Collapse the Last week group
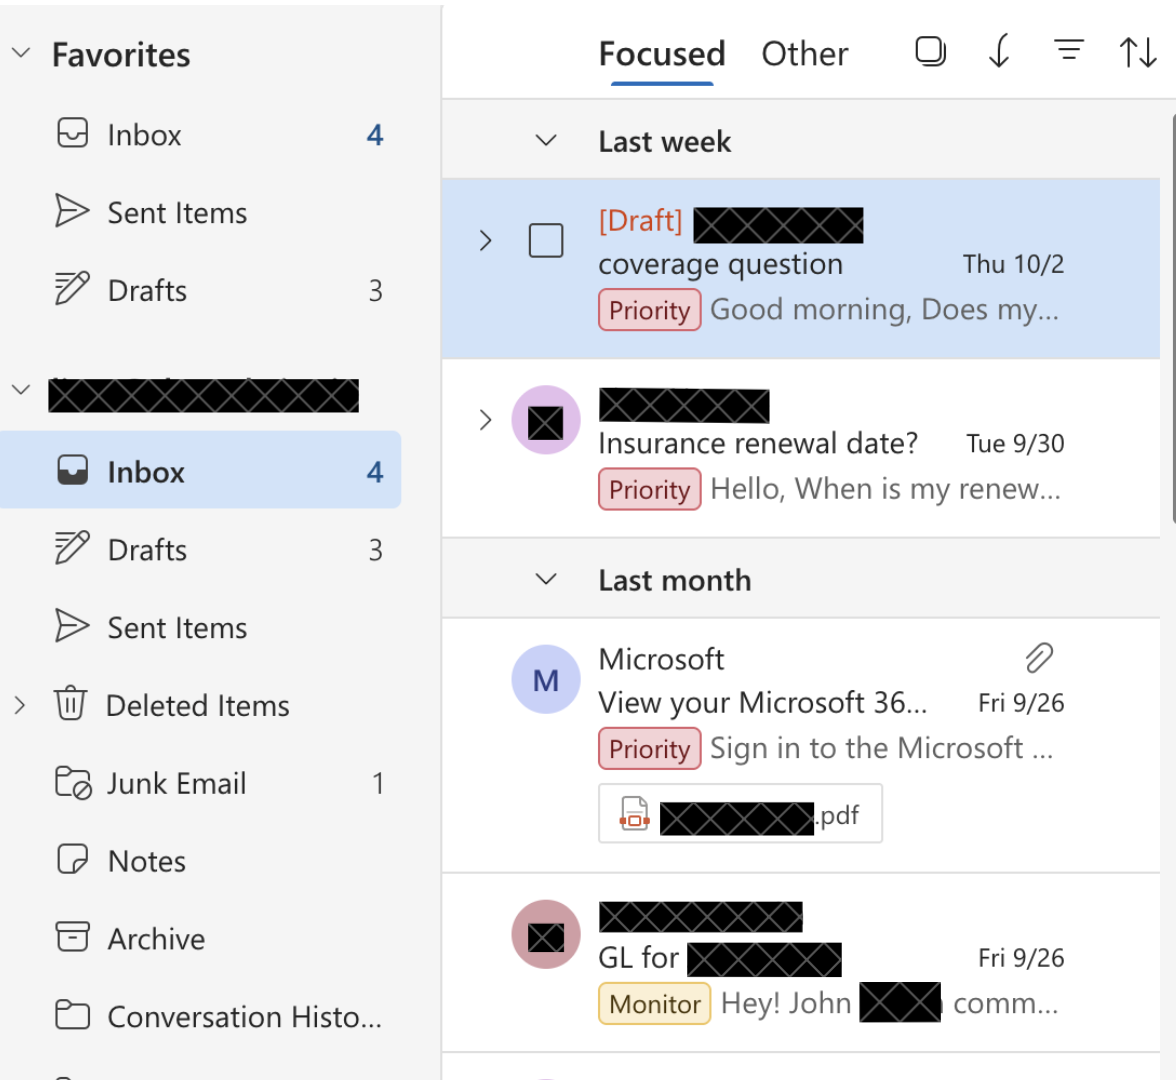The image size is (1176, 1080). [546, 141]
